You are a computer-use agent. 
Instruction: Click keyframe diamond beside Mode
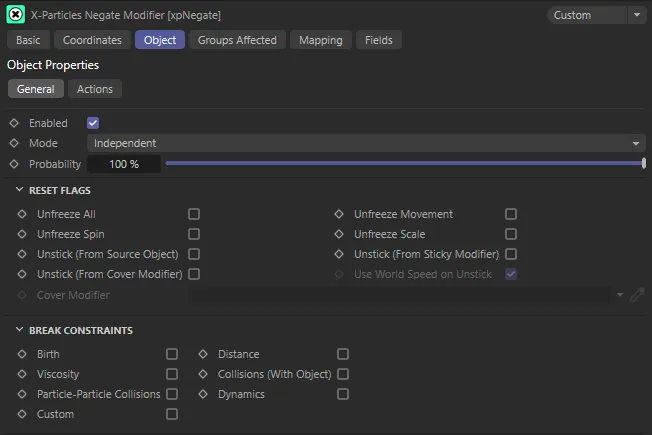[x=14, y=143]
